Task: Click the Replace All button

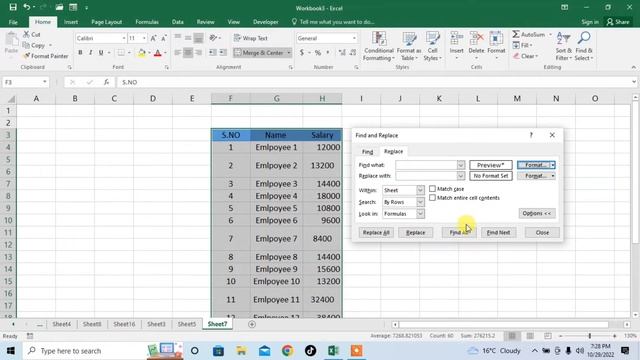Action: pyautogui.click(x=376, y=232)
